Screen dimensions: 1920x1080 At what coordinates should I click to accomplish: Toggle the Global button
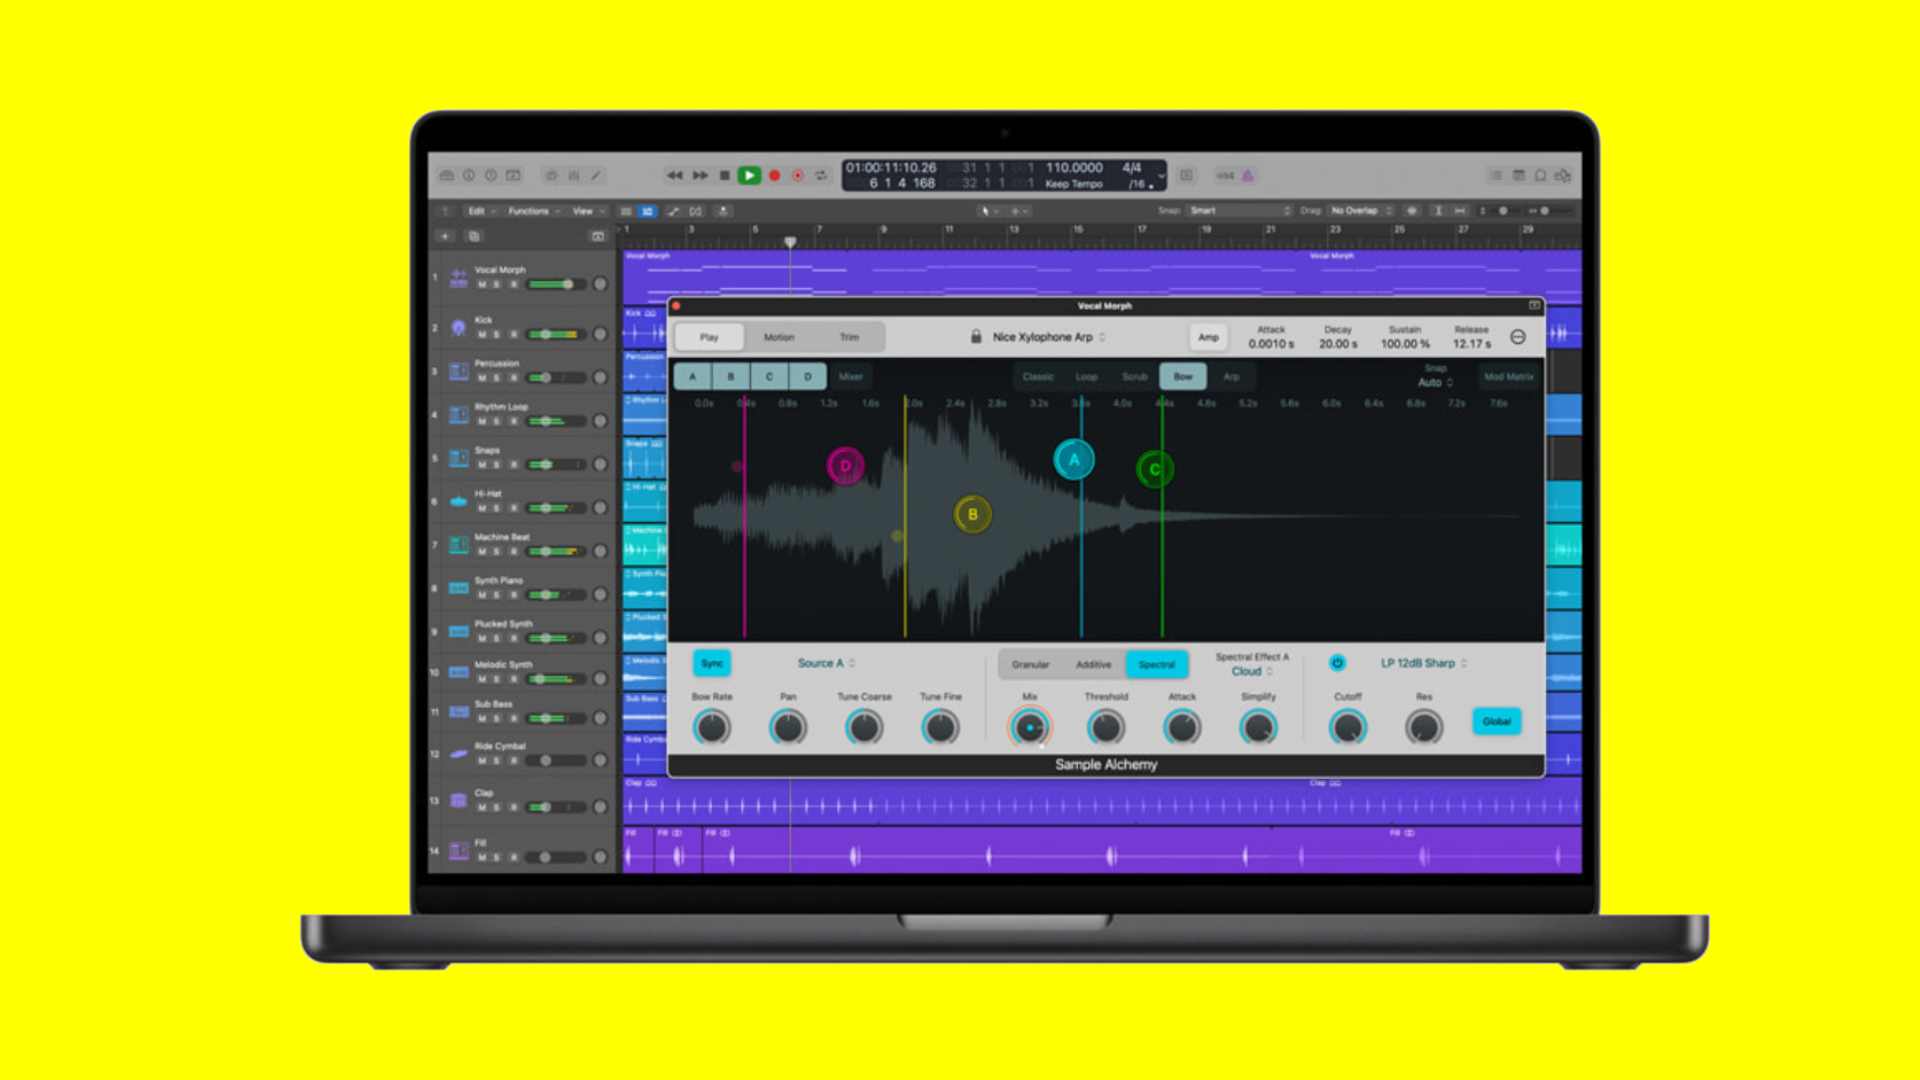pyautogui.click(x=1497, y=721)
